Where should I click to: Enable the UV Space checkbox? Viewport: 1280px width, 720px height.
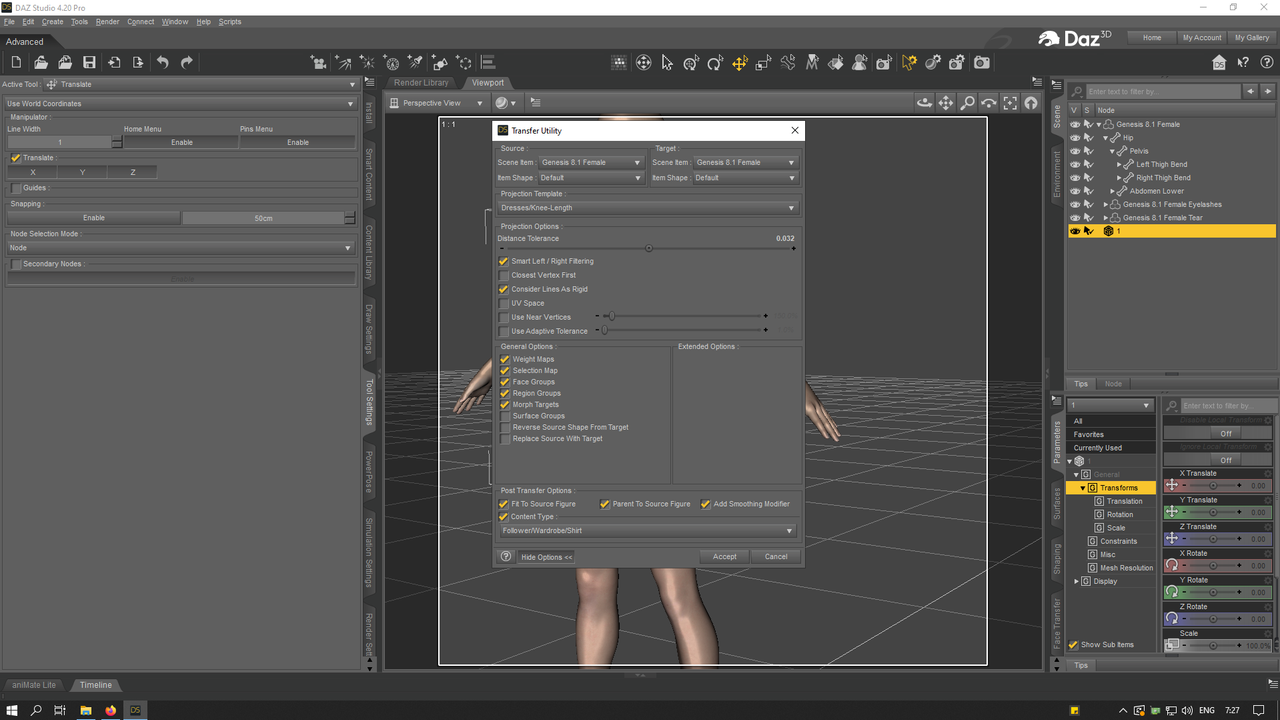point(504,303)
